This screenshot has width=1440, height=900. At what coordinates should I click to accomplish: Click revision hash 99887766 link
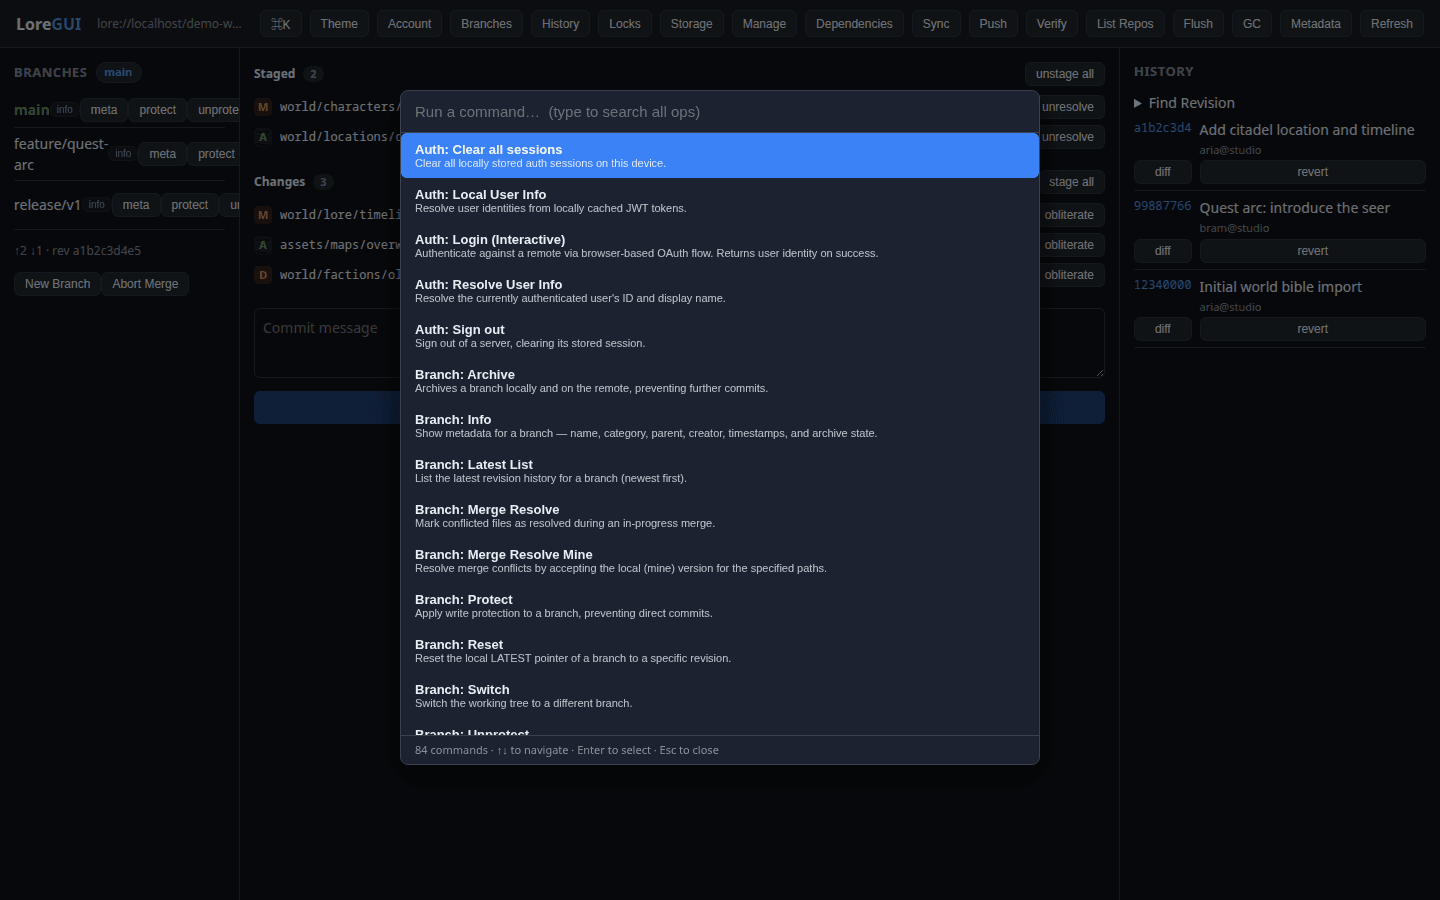click(x=1162, y=206)
